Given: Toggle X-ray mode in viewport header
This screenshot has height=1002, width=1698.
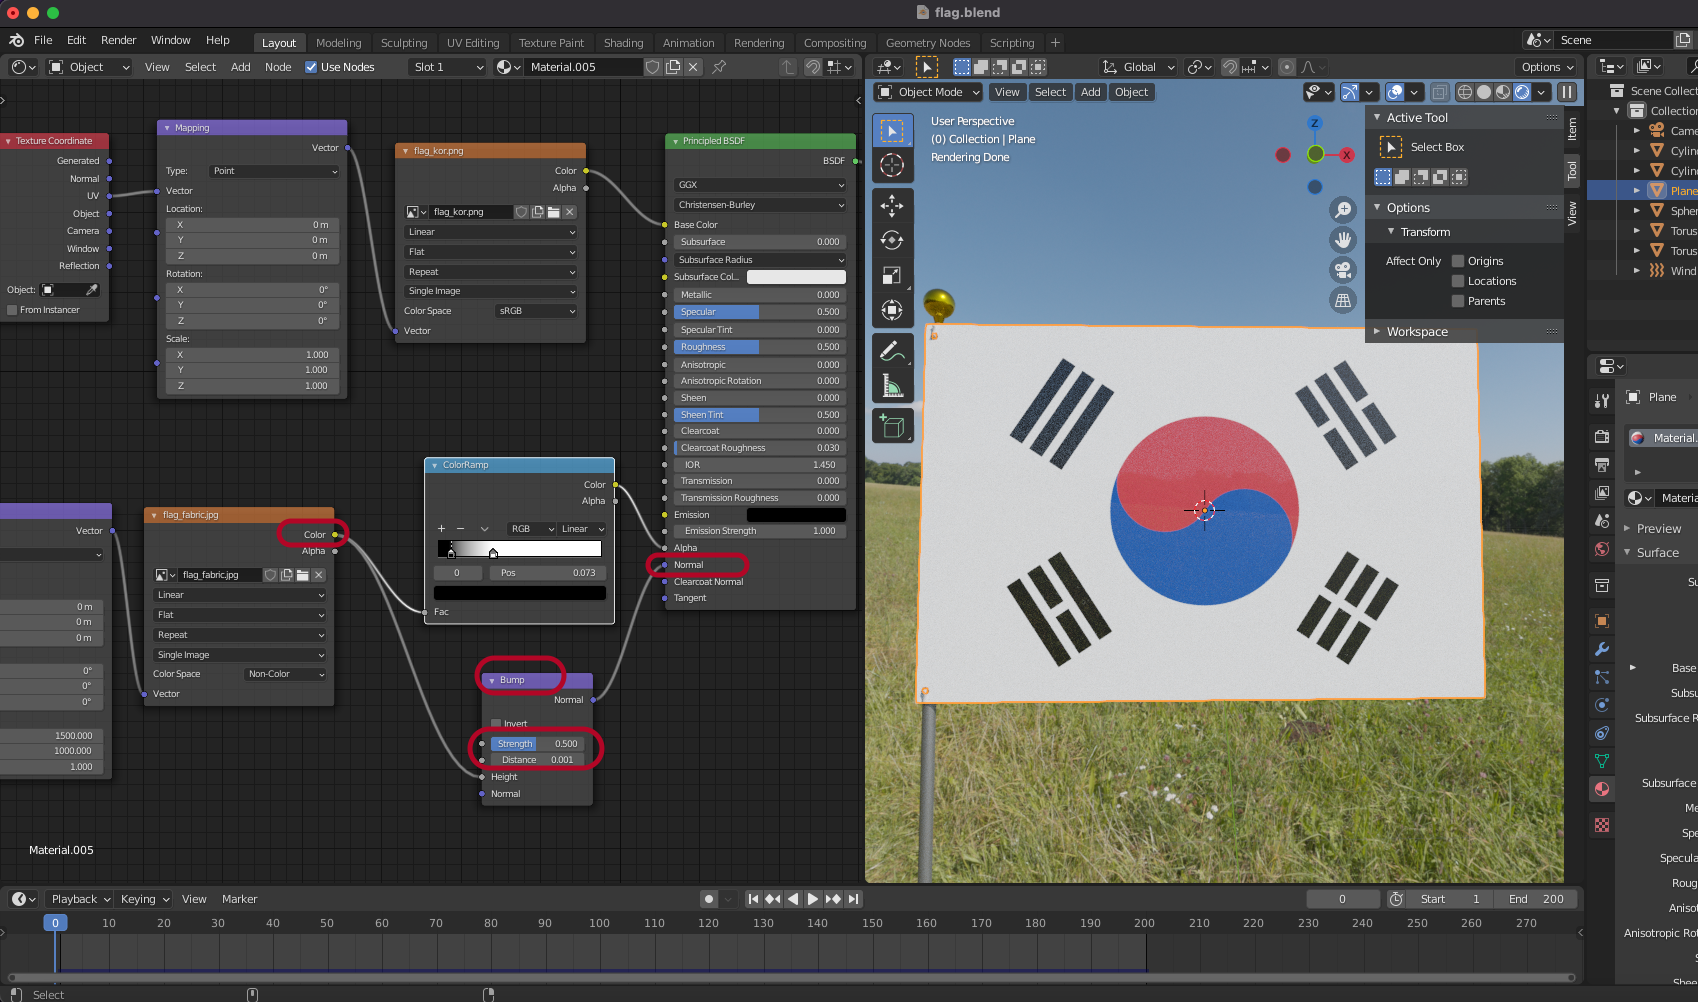Looking at the screenshot, I should (1439, 92).
